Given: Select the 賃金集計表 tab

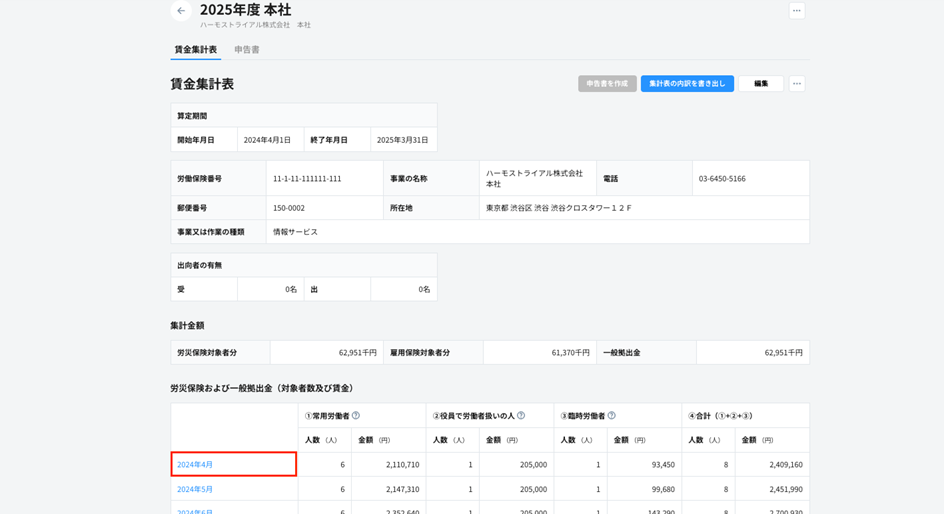Looking at the screenshot, I should pos(195,49).
